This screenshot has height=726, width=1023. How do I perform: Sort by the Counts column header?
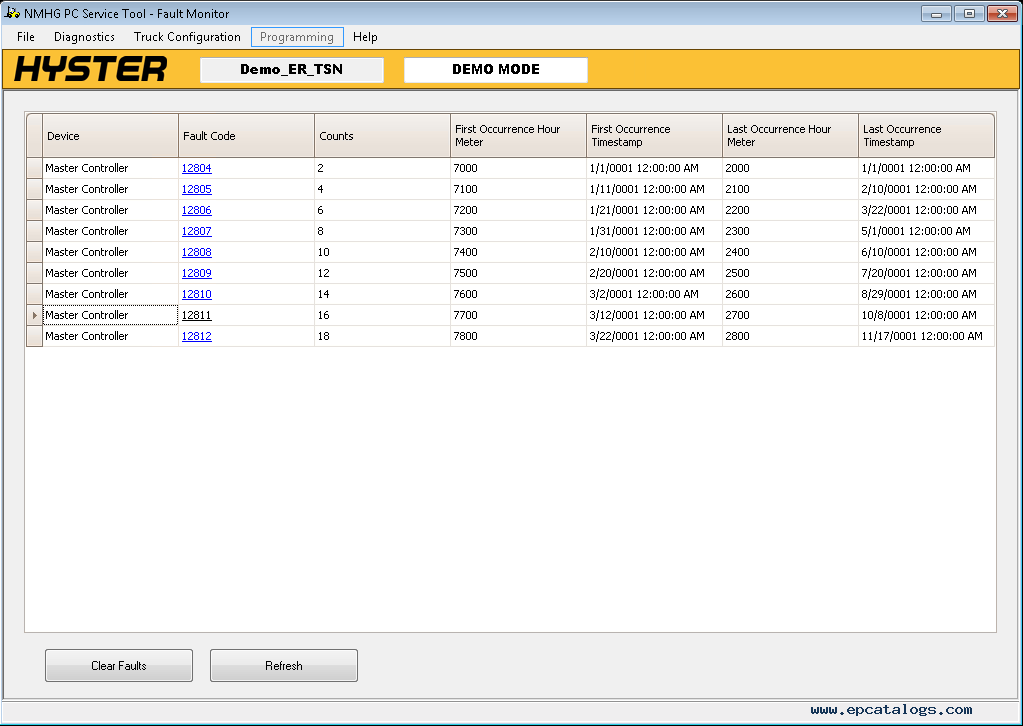coord(382,136)
